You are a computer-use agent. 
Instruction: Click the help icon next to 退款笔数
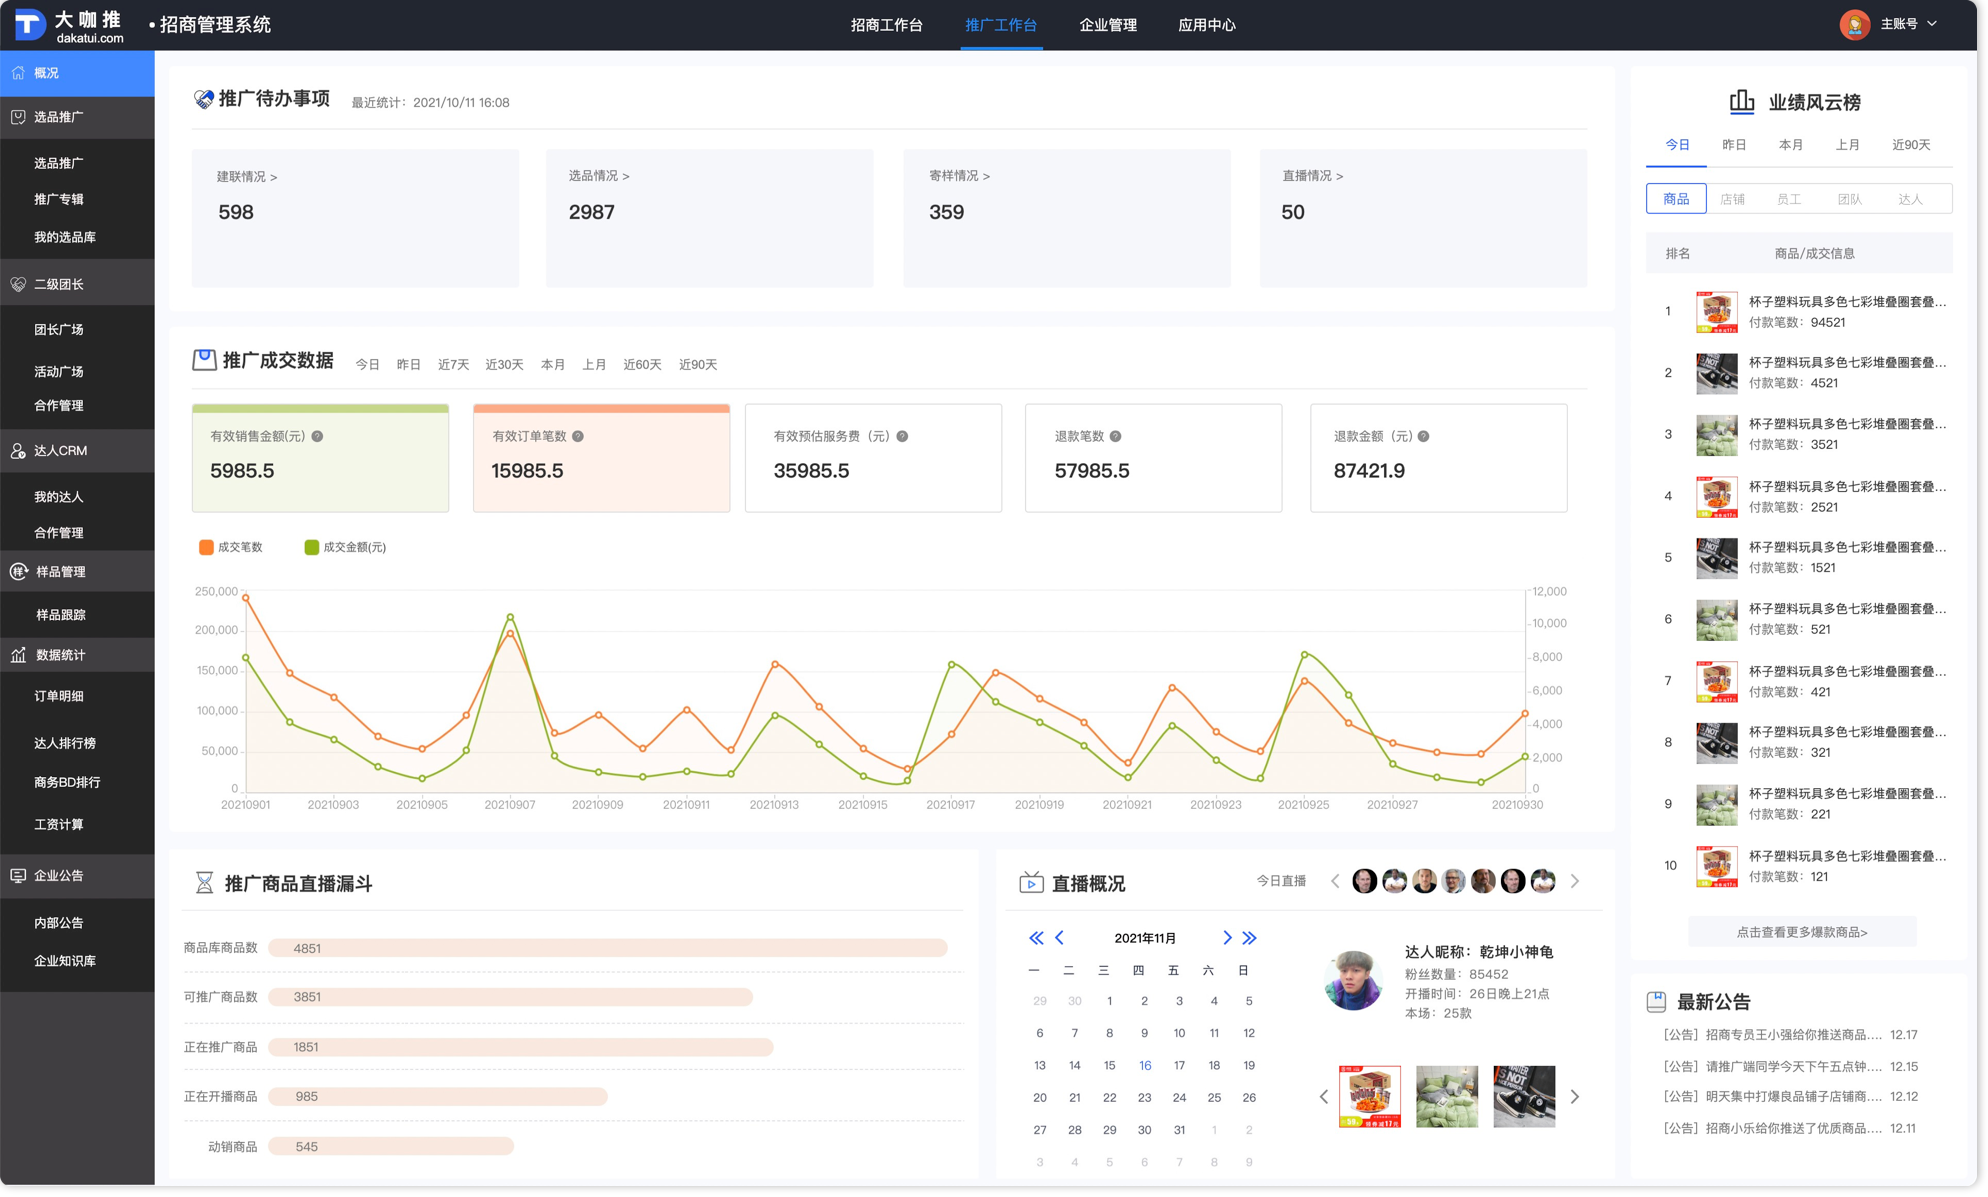[1115, 436]
